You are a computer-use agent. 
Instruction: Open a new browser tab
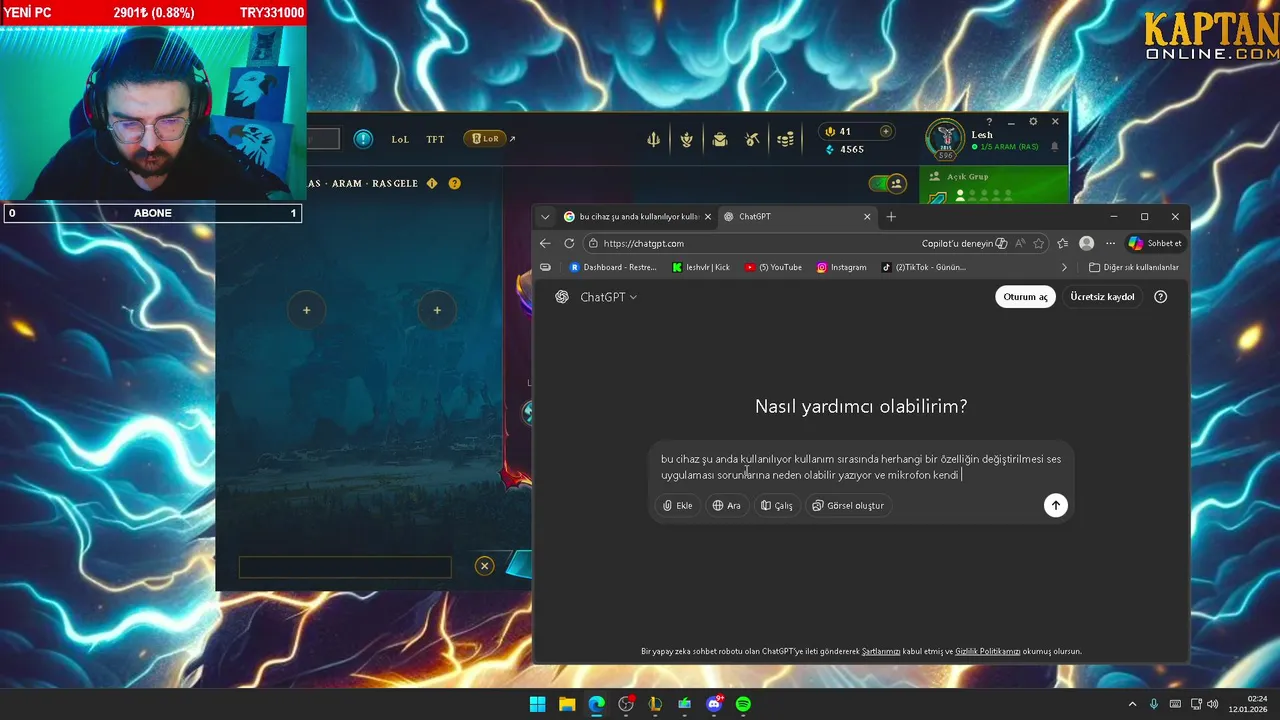(891, 216)
